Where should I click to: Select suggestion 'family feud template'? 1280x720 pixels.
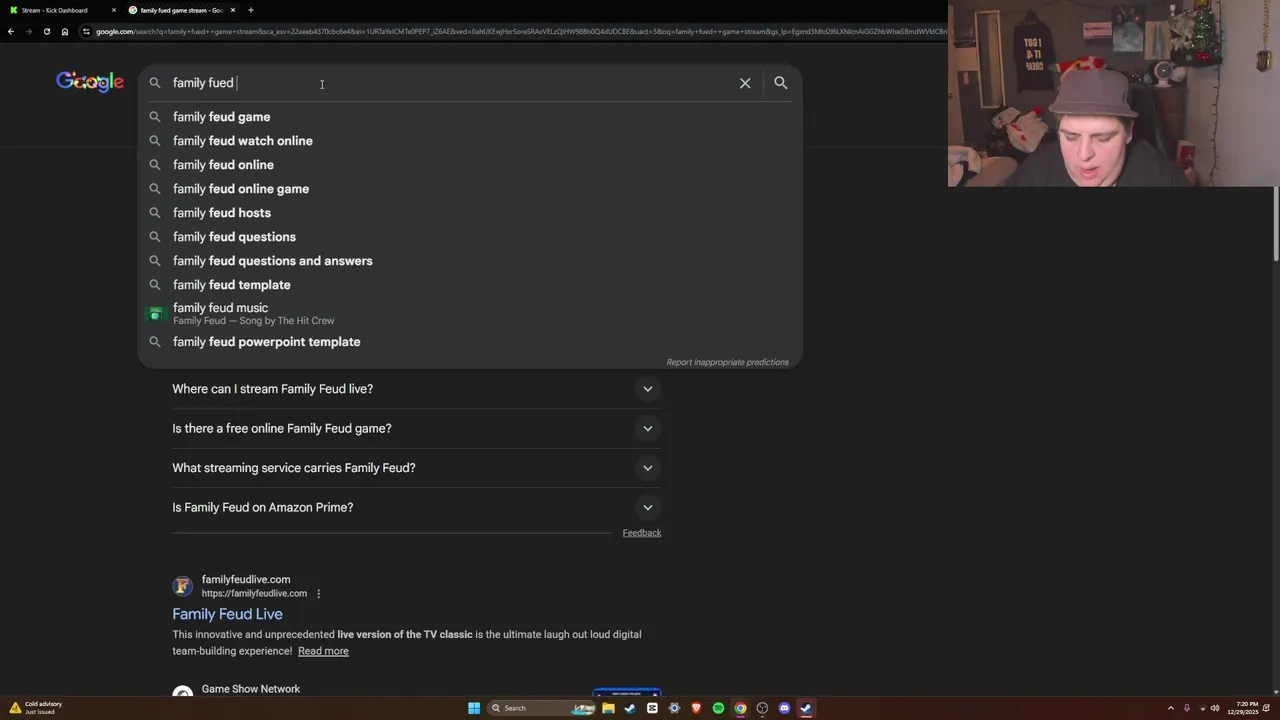coord(470,285)
